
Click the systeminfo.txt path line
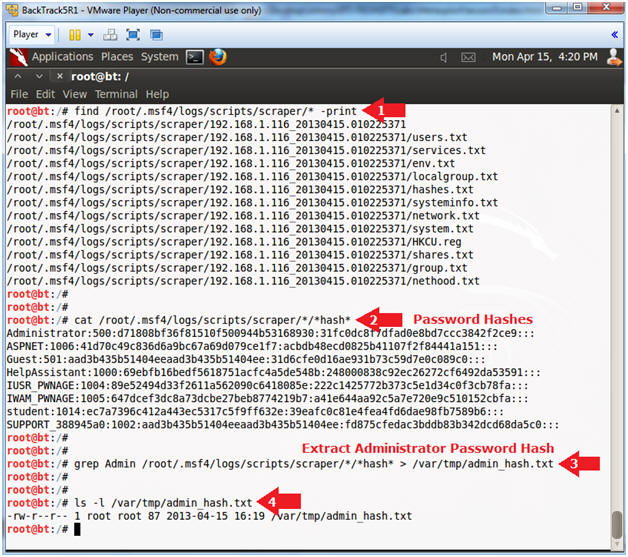click(x=252, y=203)
